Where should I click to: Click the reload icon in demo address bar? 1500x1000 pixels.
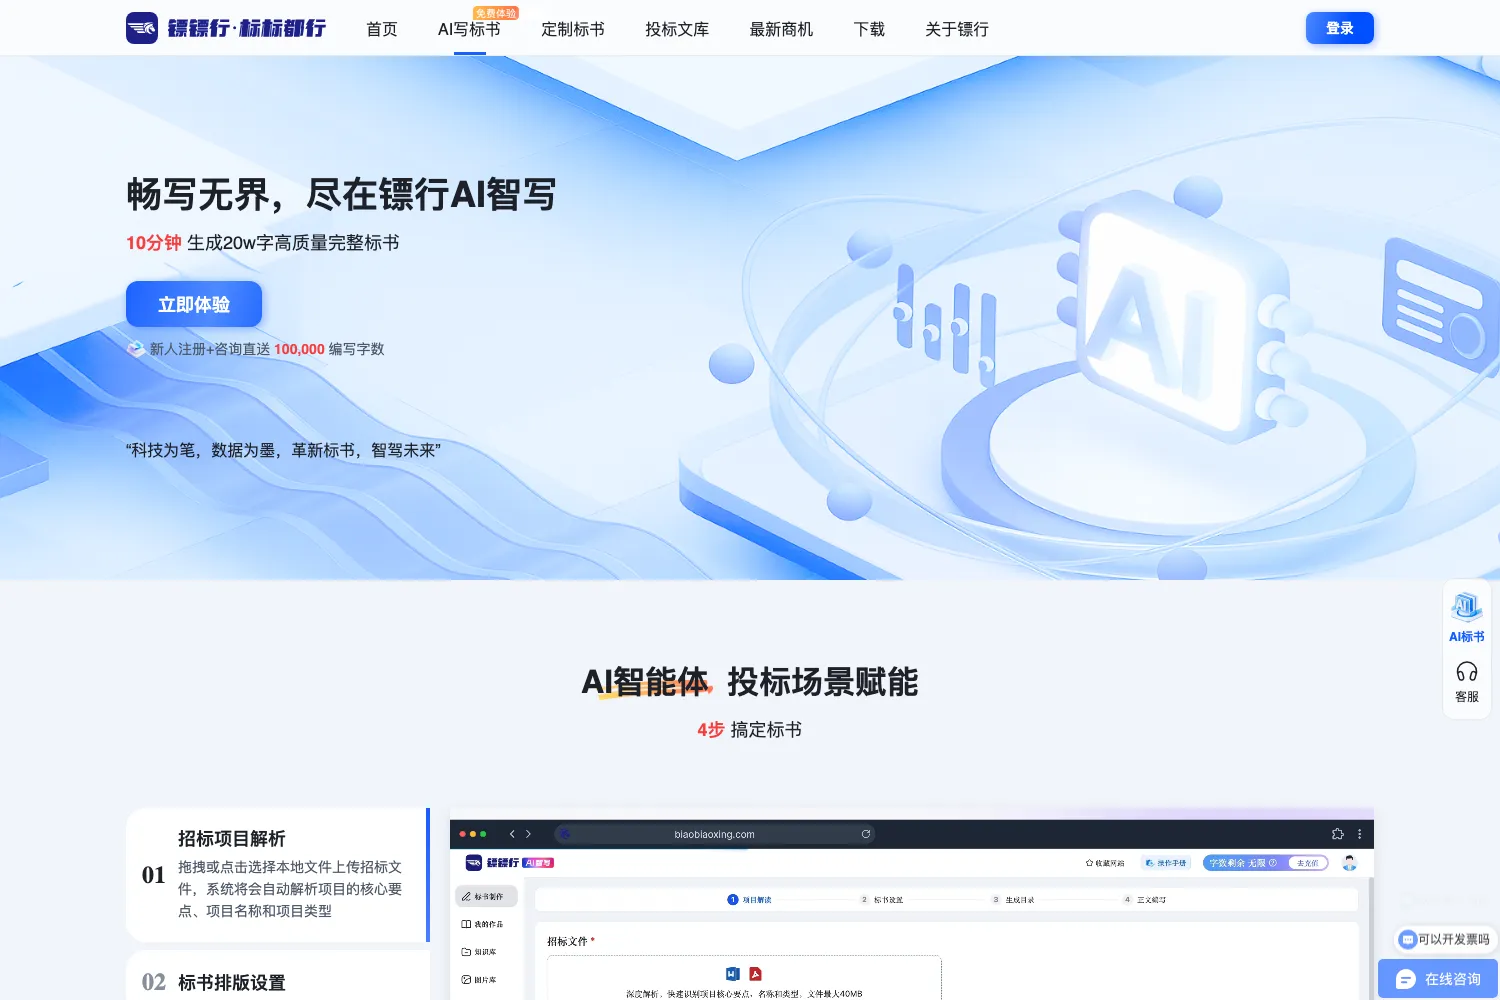click(866, 834)
